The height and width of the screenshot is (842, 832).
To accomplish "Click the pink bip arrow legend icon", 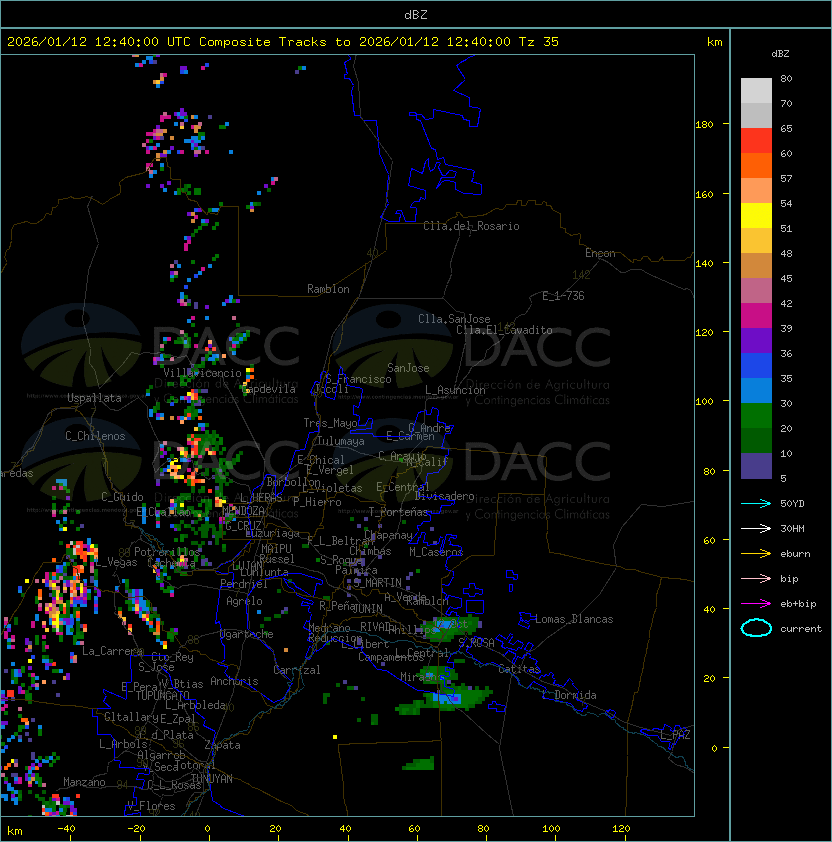I will 756,578.
